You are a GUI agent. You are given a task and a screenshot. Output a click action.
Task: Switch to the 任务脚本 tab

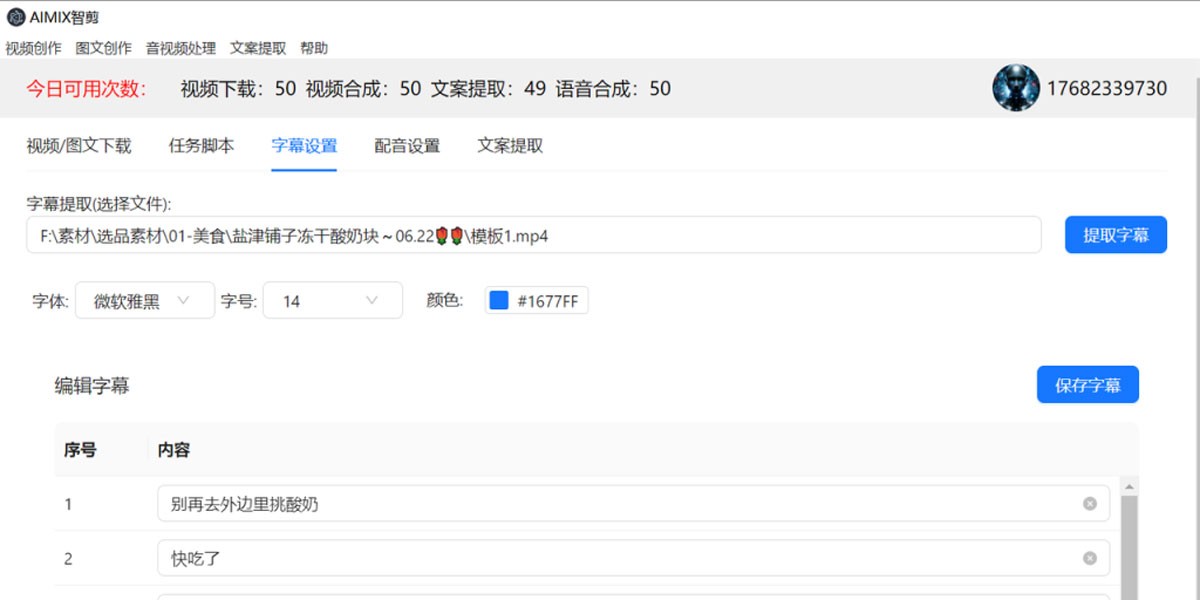point(201,146)
